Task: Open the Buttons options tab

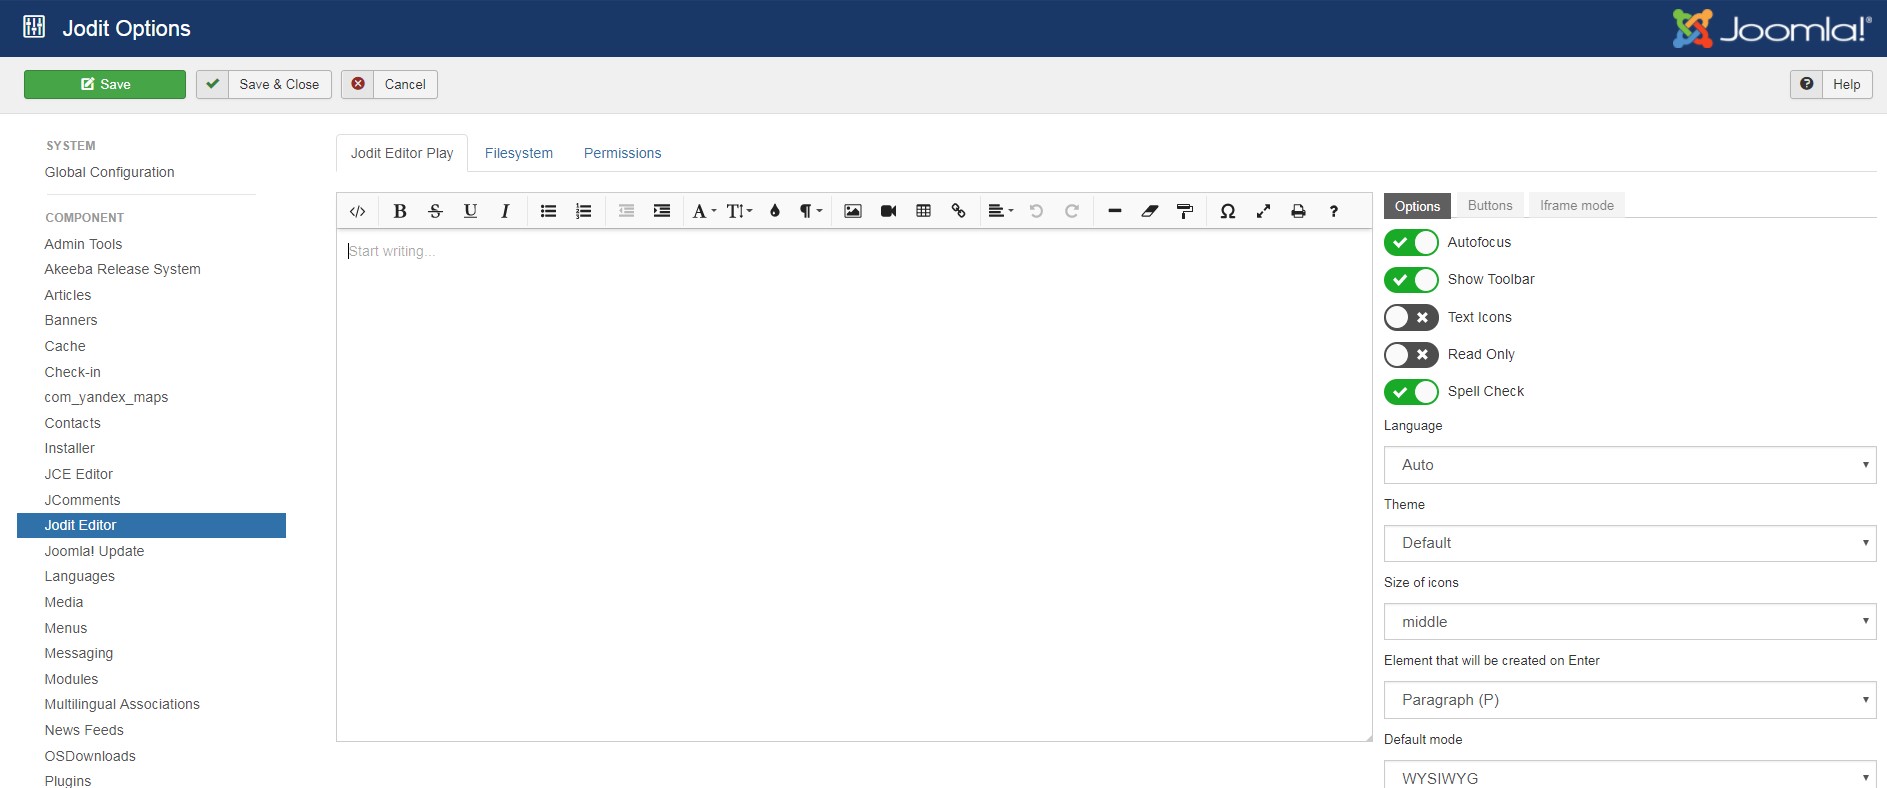Action: (x=1490, y=205)
